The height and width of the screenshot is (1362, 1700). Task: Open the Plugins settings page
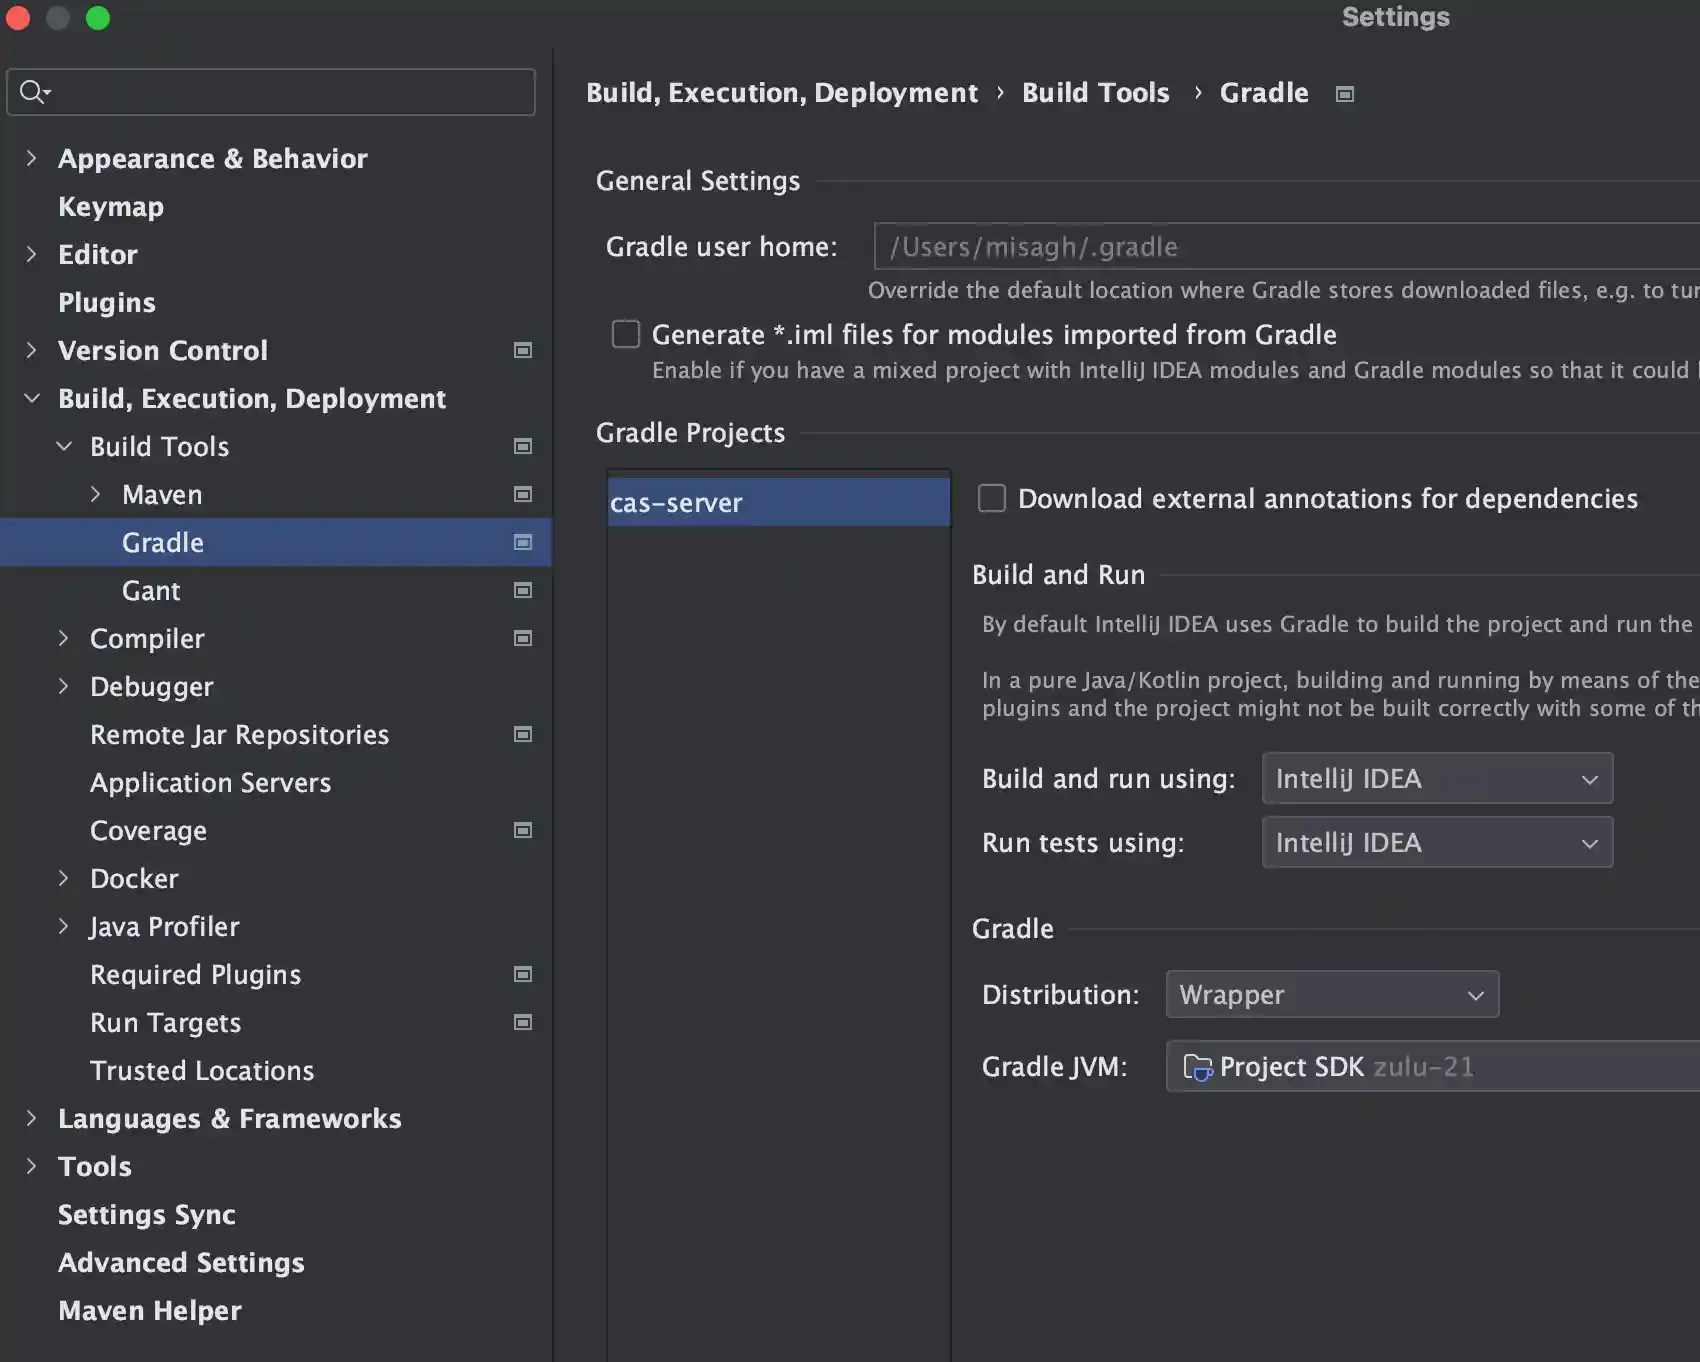107,302
